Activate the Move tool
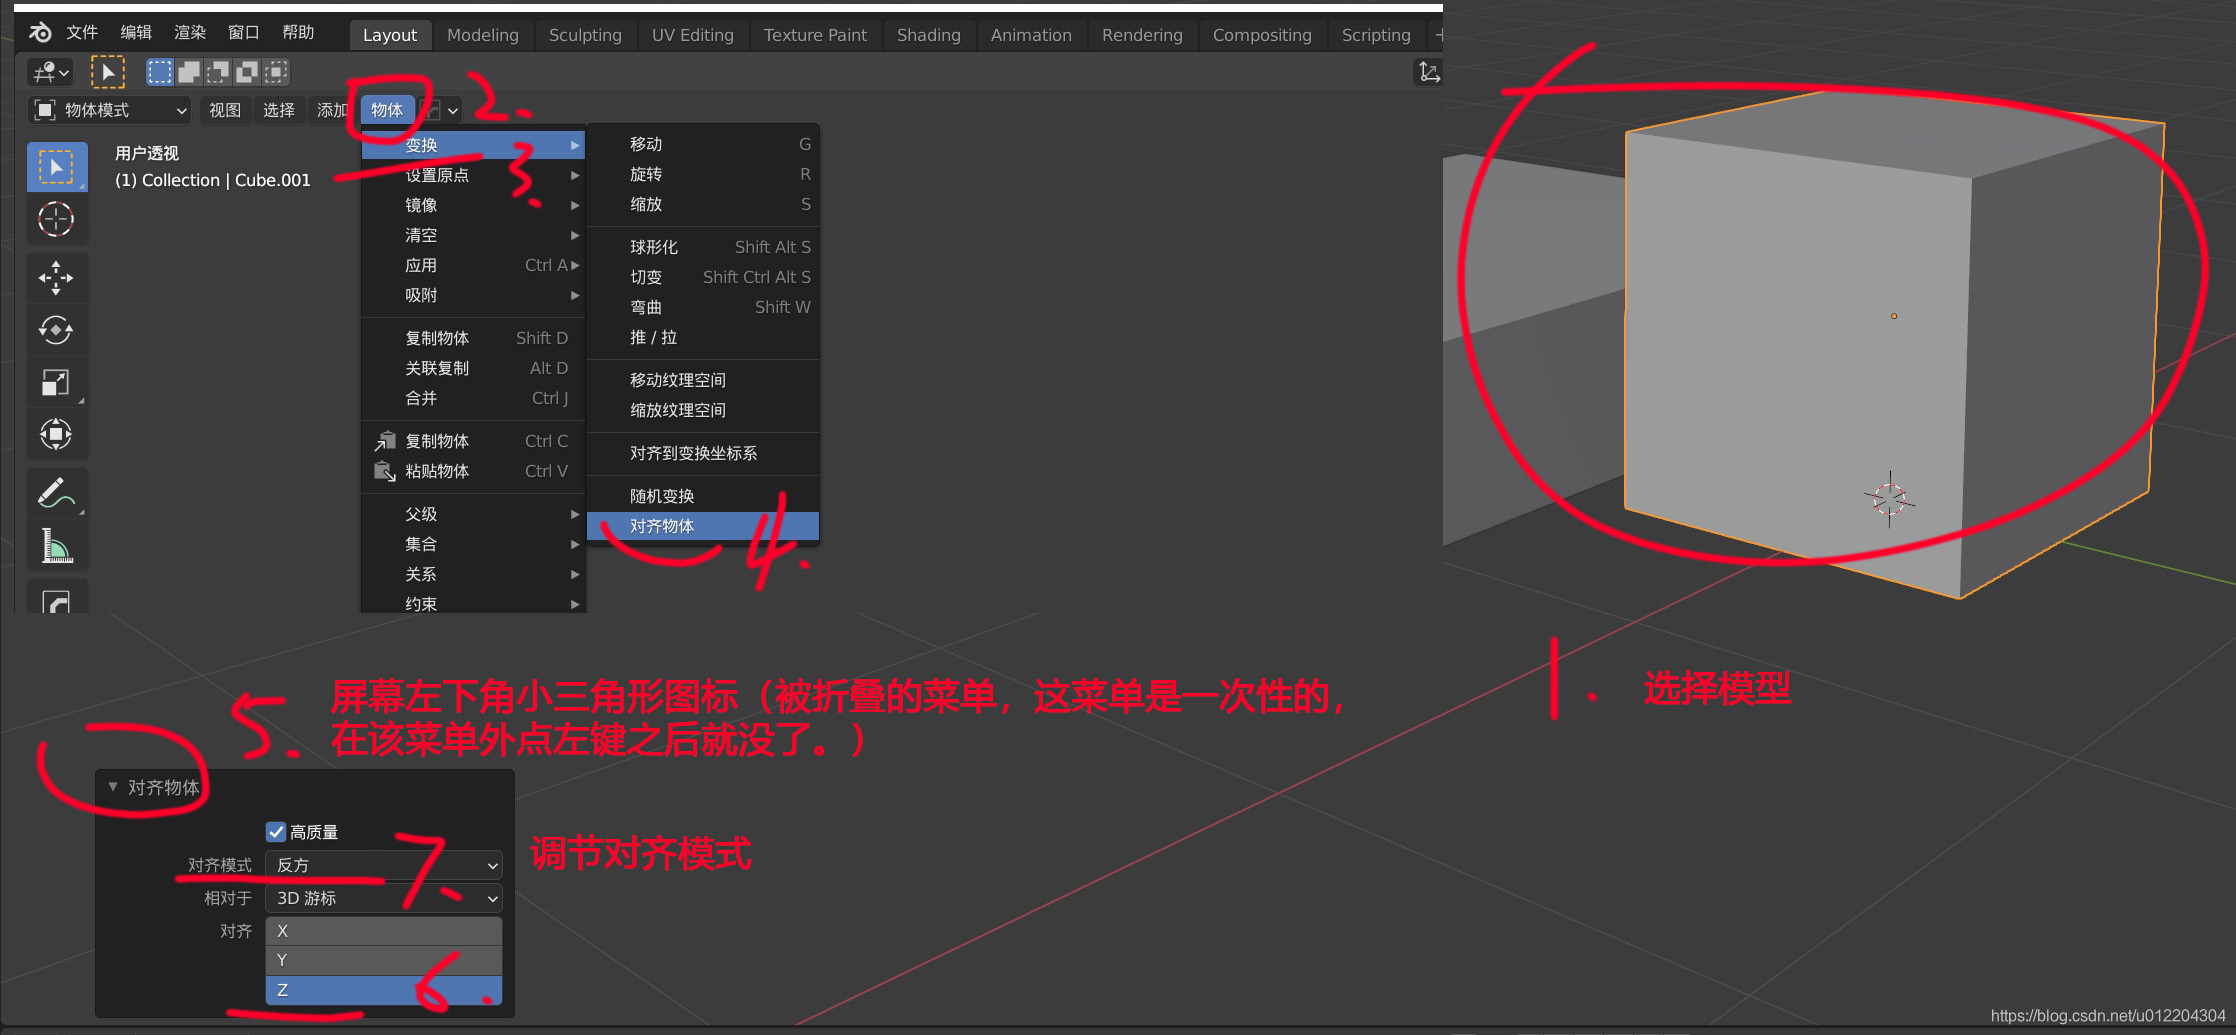Screen dimensions: 2236x1035 point(57,278)
